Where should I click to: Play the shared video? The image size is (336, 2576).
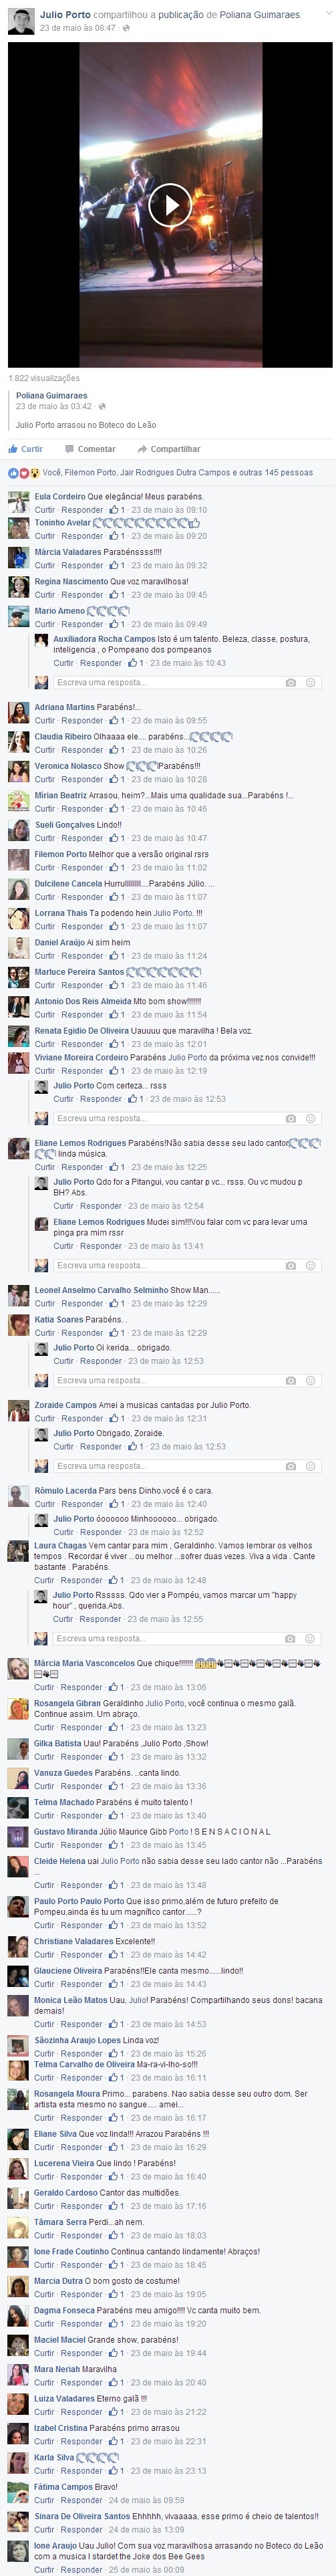170,205
